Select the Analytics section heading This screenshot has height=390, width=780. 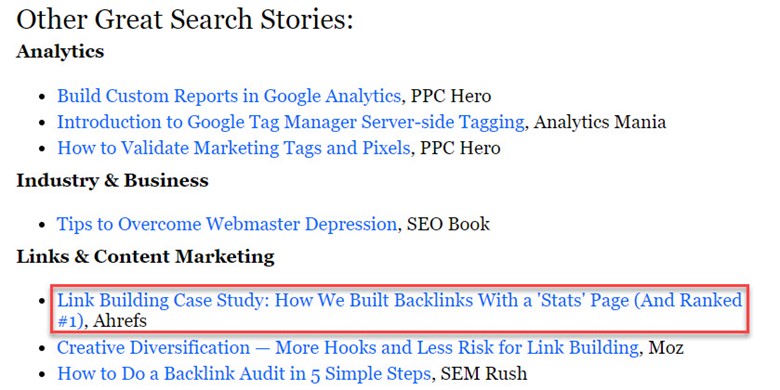(60, 51)
